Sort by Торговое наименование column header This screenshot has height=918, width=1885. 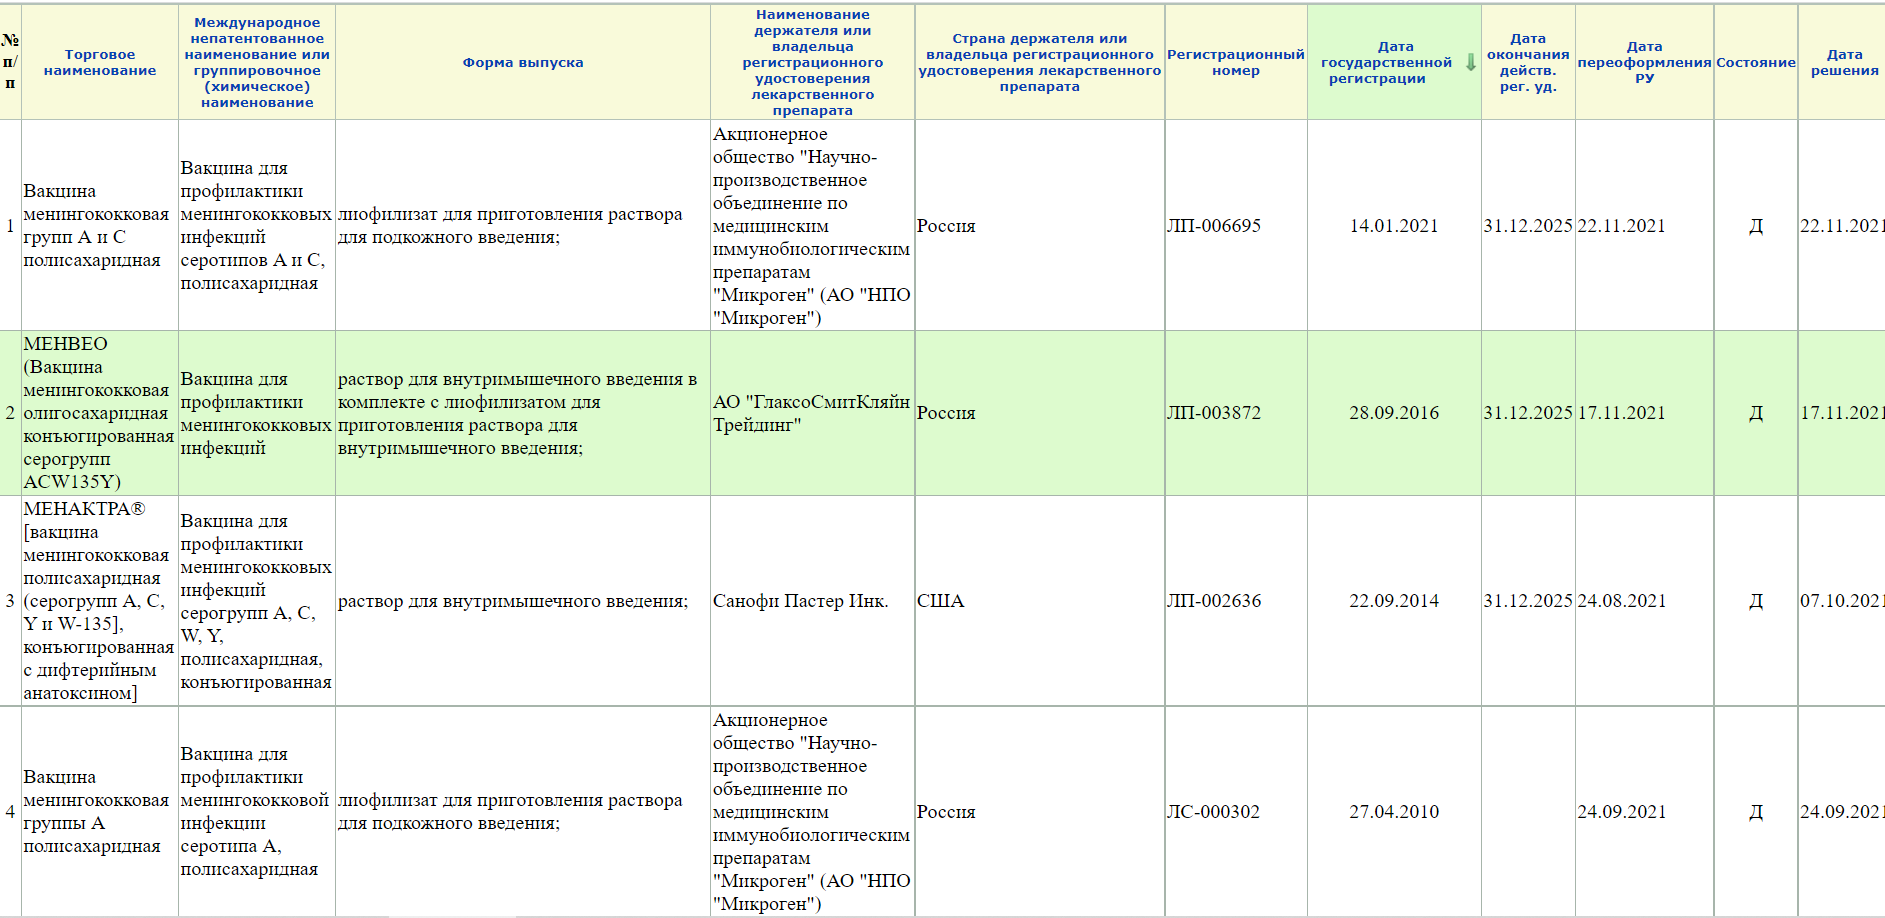pos(100,63)
